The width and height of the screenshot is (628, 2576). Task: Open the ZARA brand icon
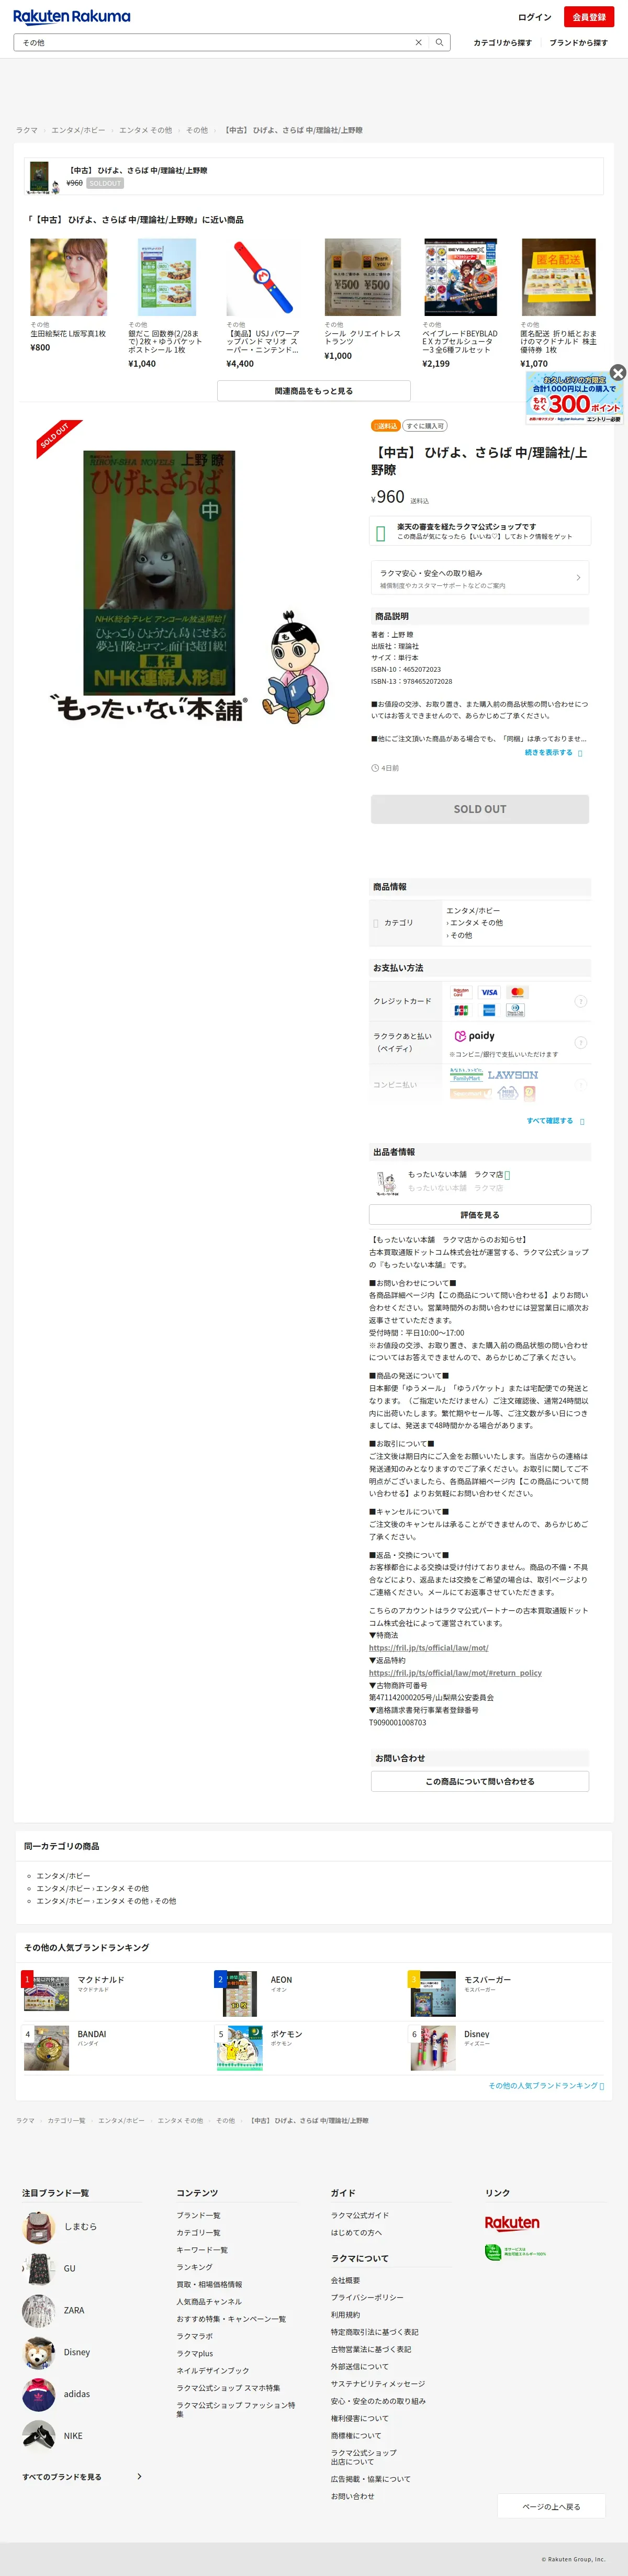pos(39,2311)
